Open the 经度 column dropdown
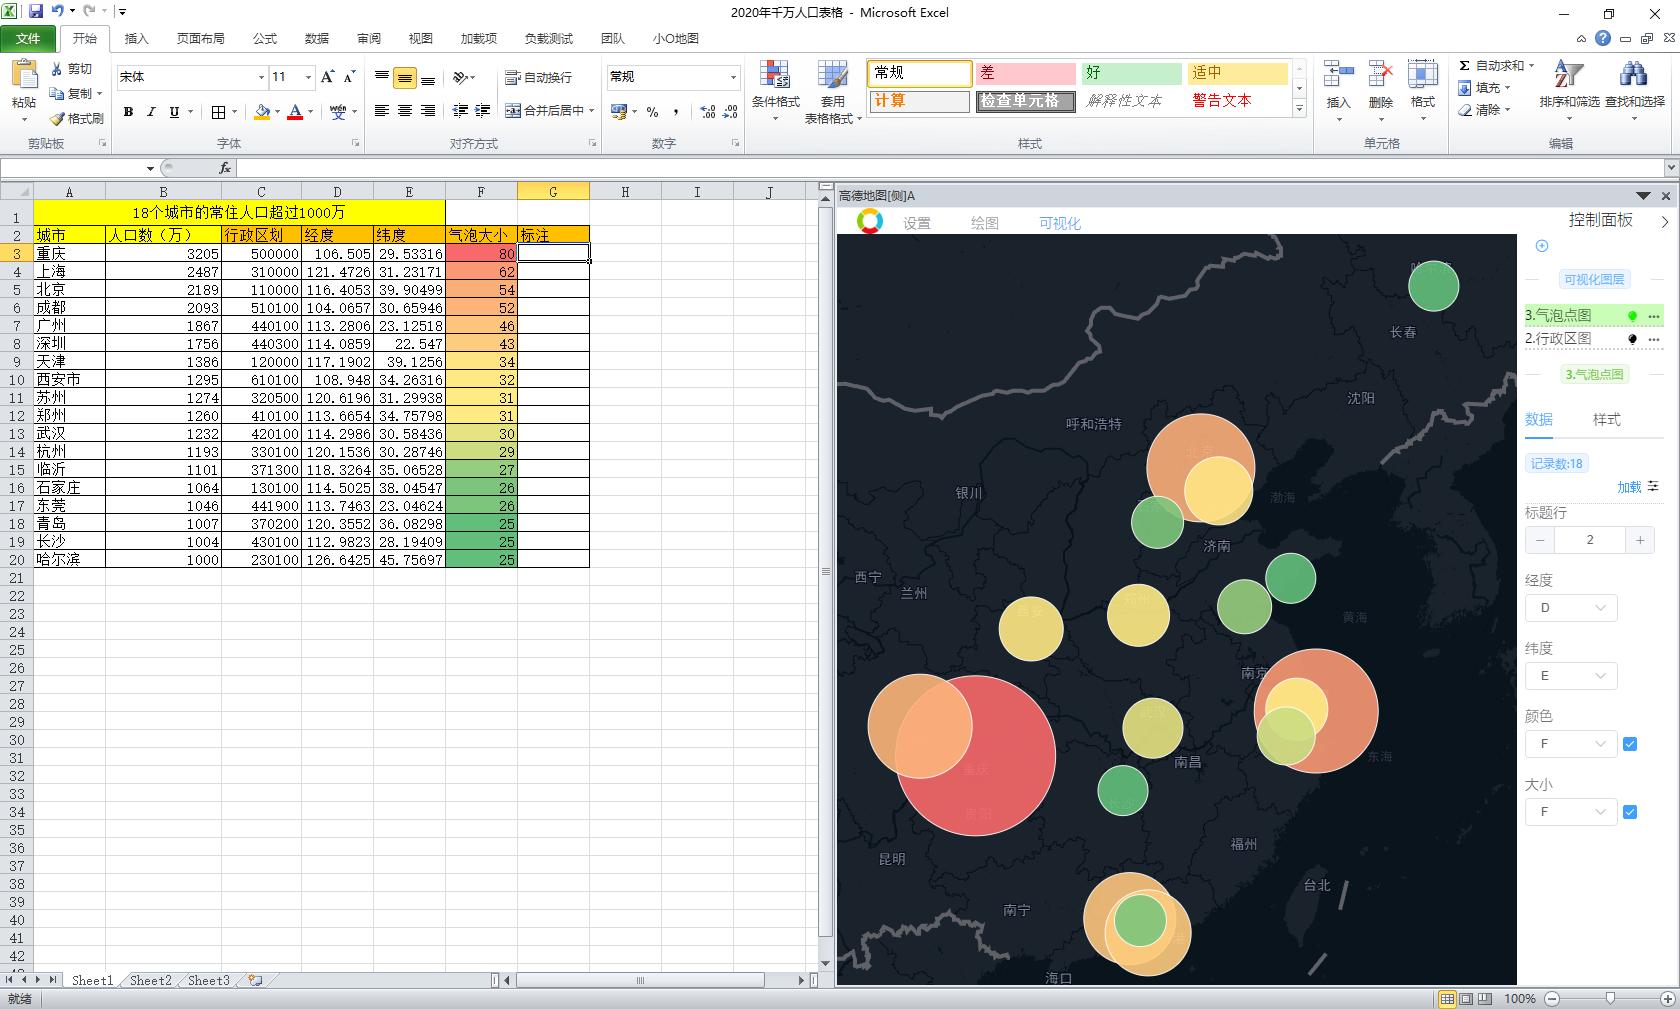Image resolution: width=1680 pixels, height=1009 pixels. coord(1570,608)
